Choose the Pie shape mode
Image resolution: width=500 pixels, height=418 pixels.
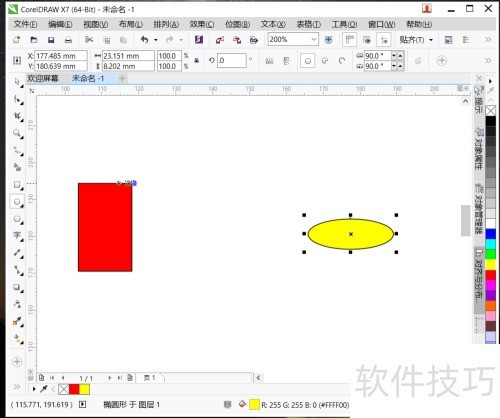[x=325, y=61]
